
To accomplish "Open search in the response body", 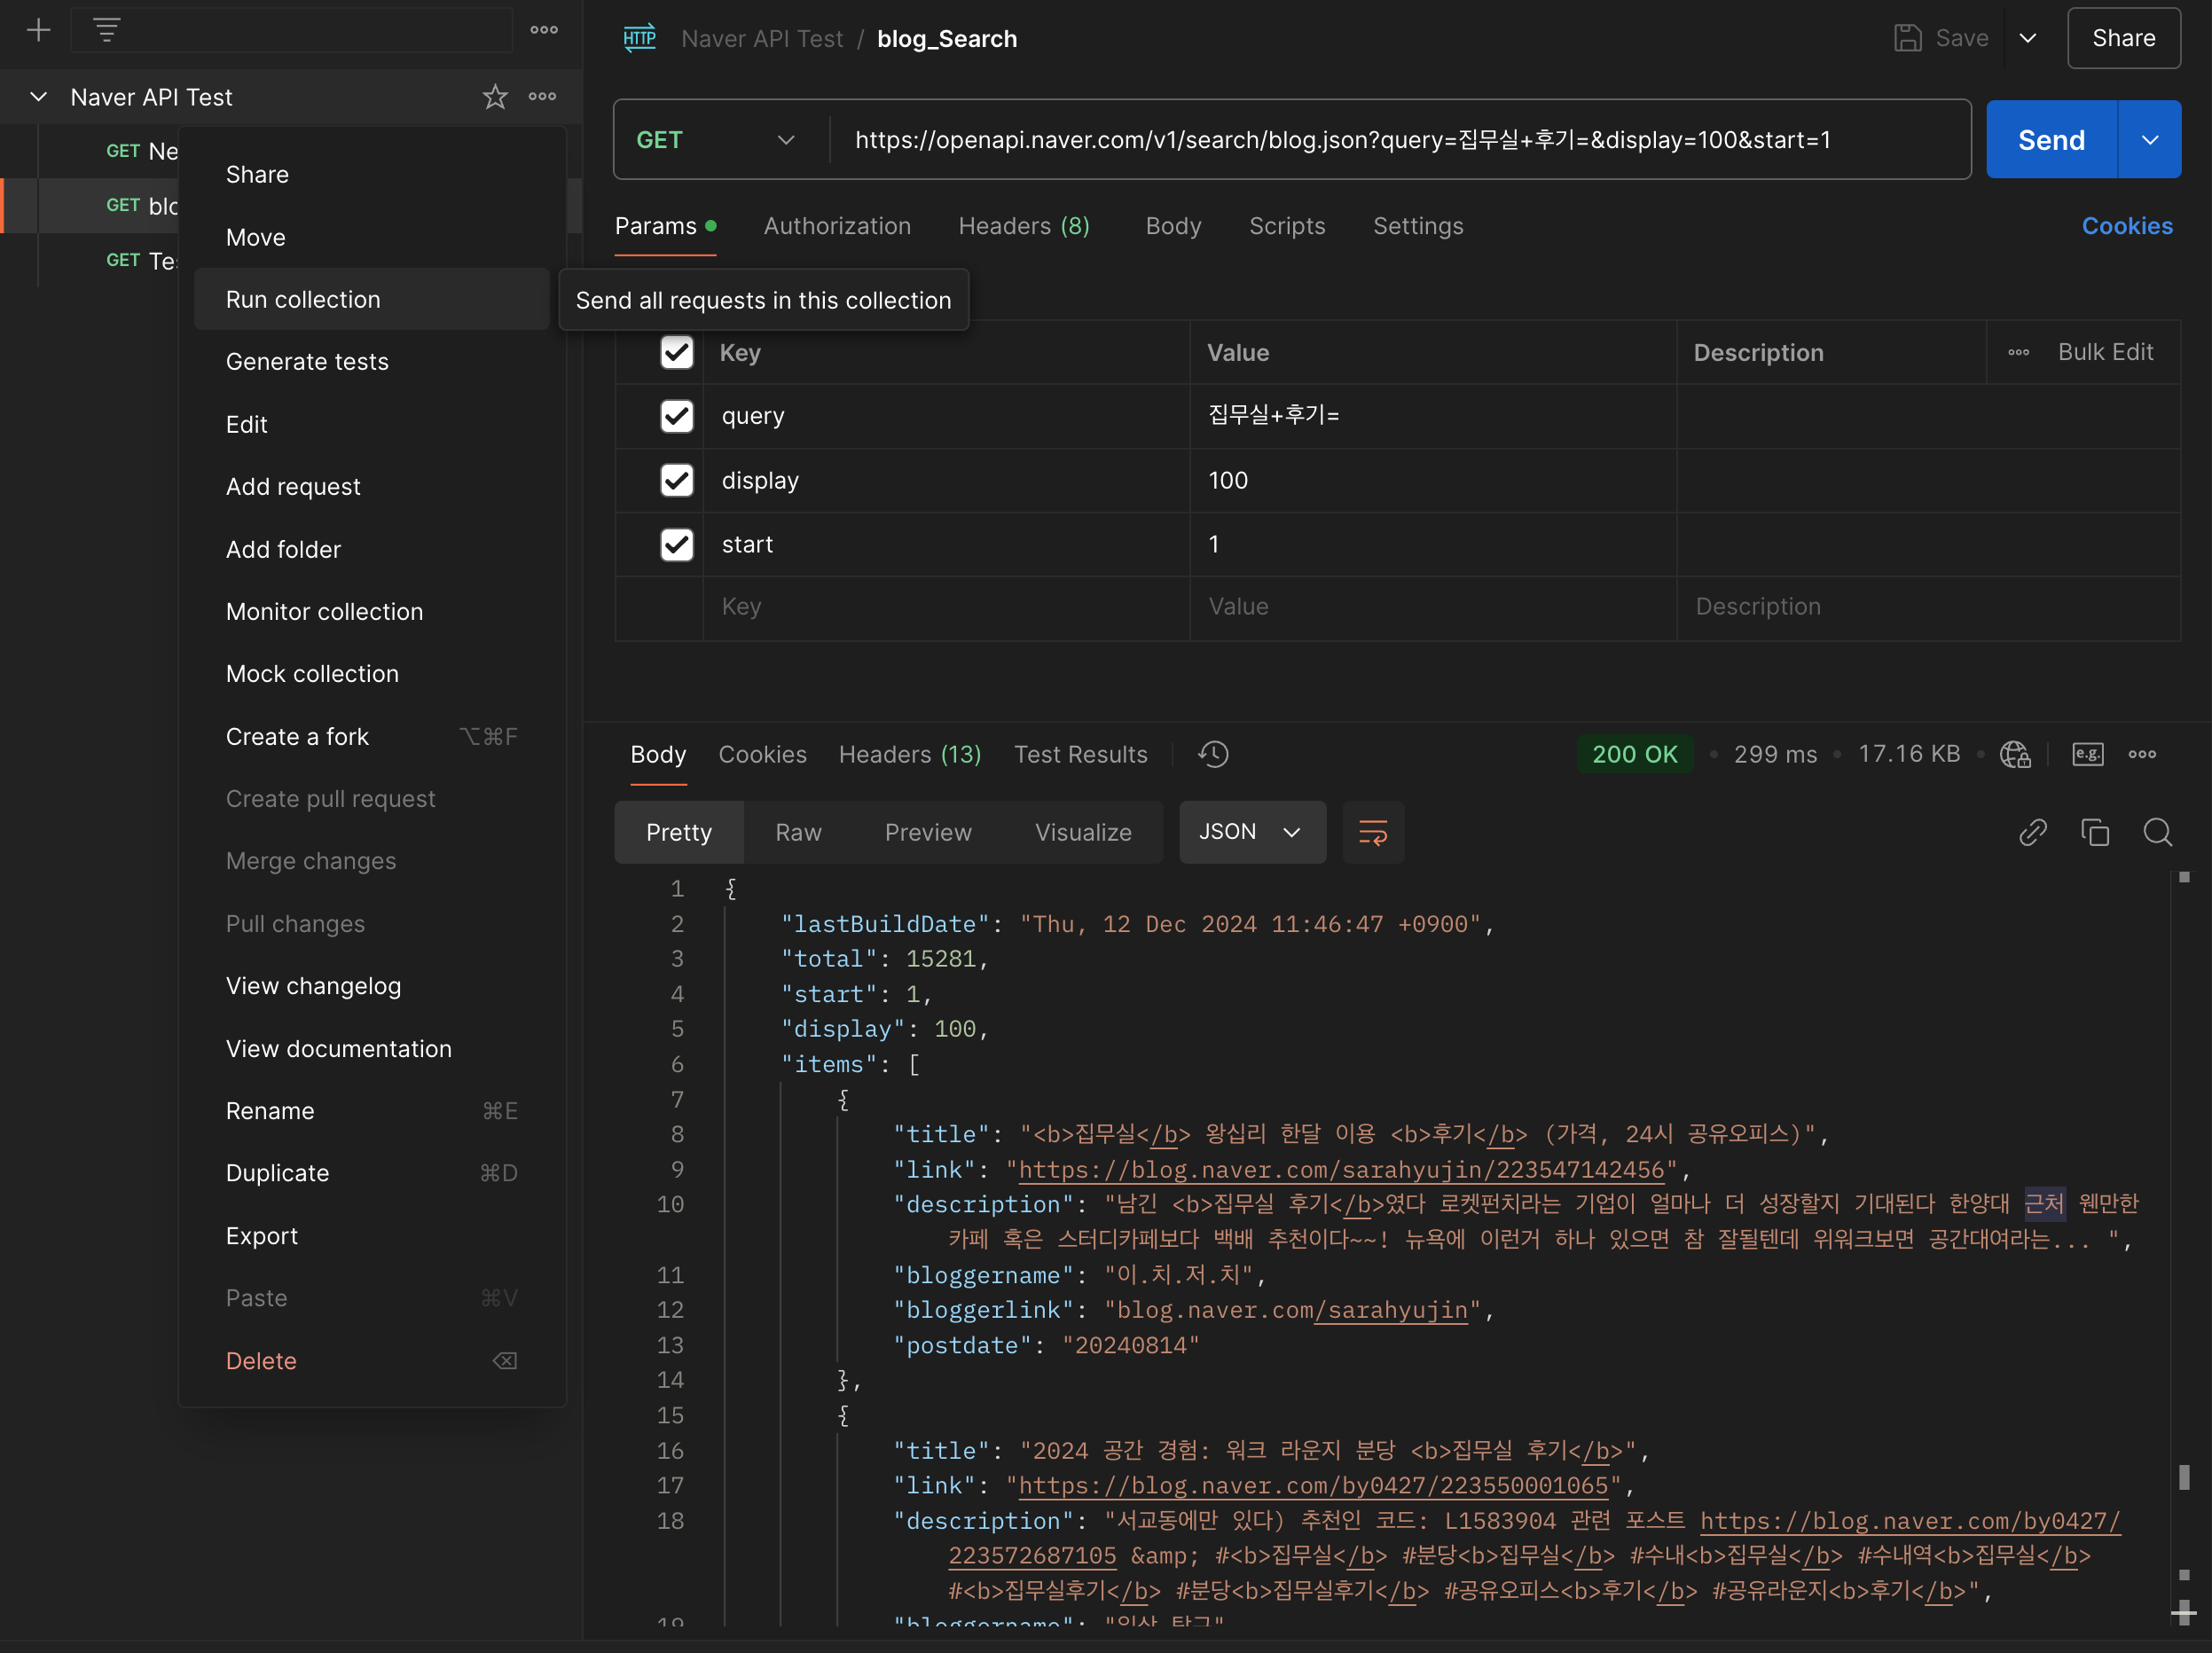I will [2157, 832].
